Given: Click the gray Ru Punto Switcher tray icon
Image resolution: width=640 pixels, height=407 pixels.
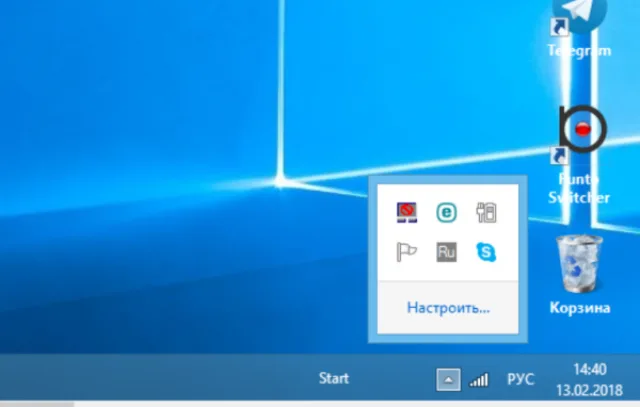Looking at the screenshot, I should 447,252.
